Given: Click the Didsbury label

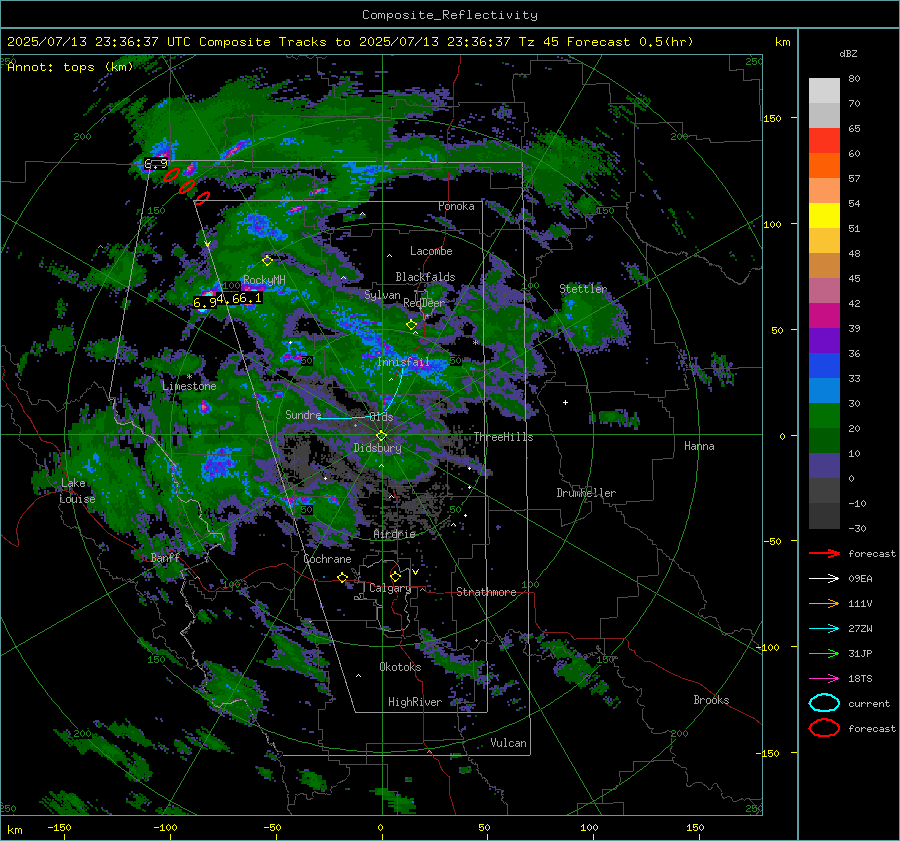Looking at the screenshot, I should pyautogui.click(x=377, y=448).
